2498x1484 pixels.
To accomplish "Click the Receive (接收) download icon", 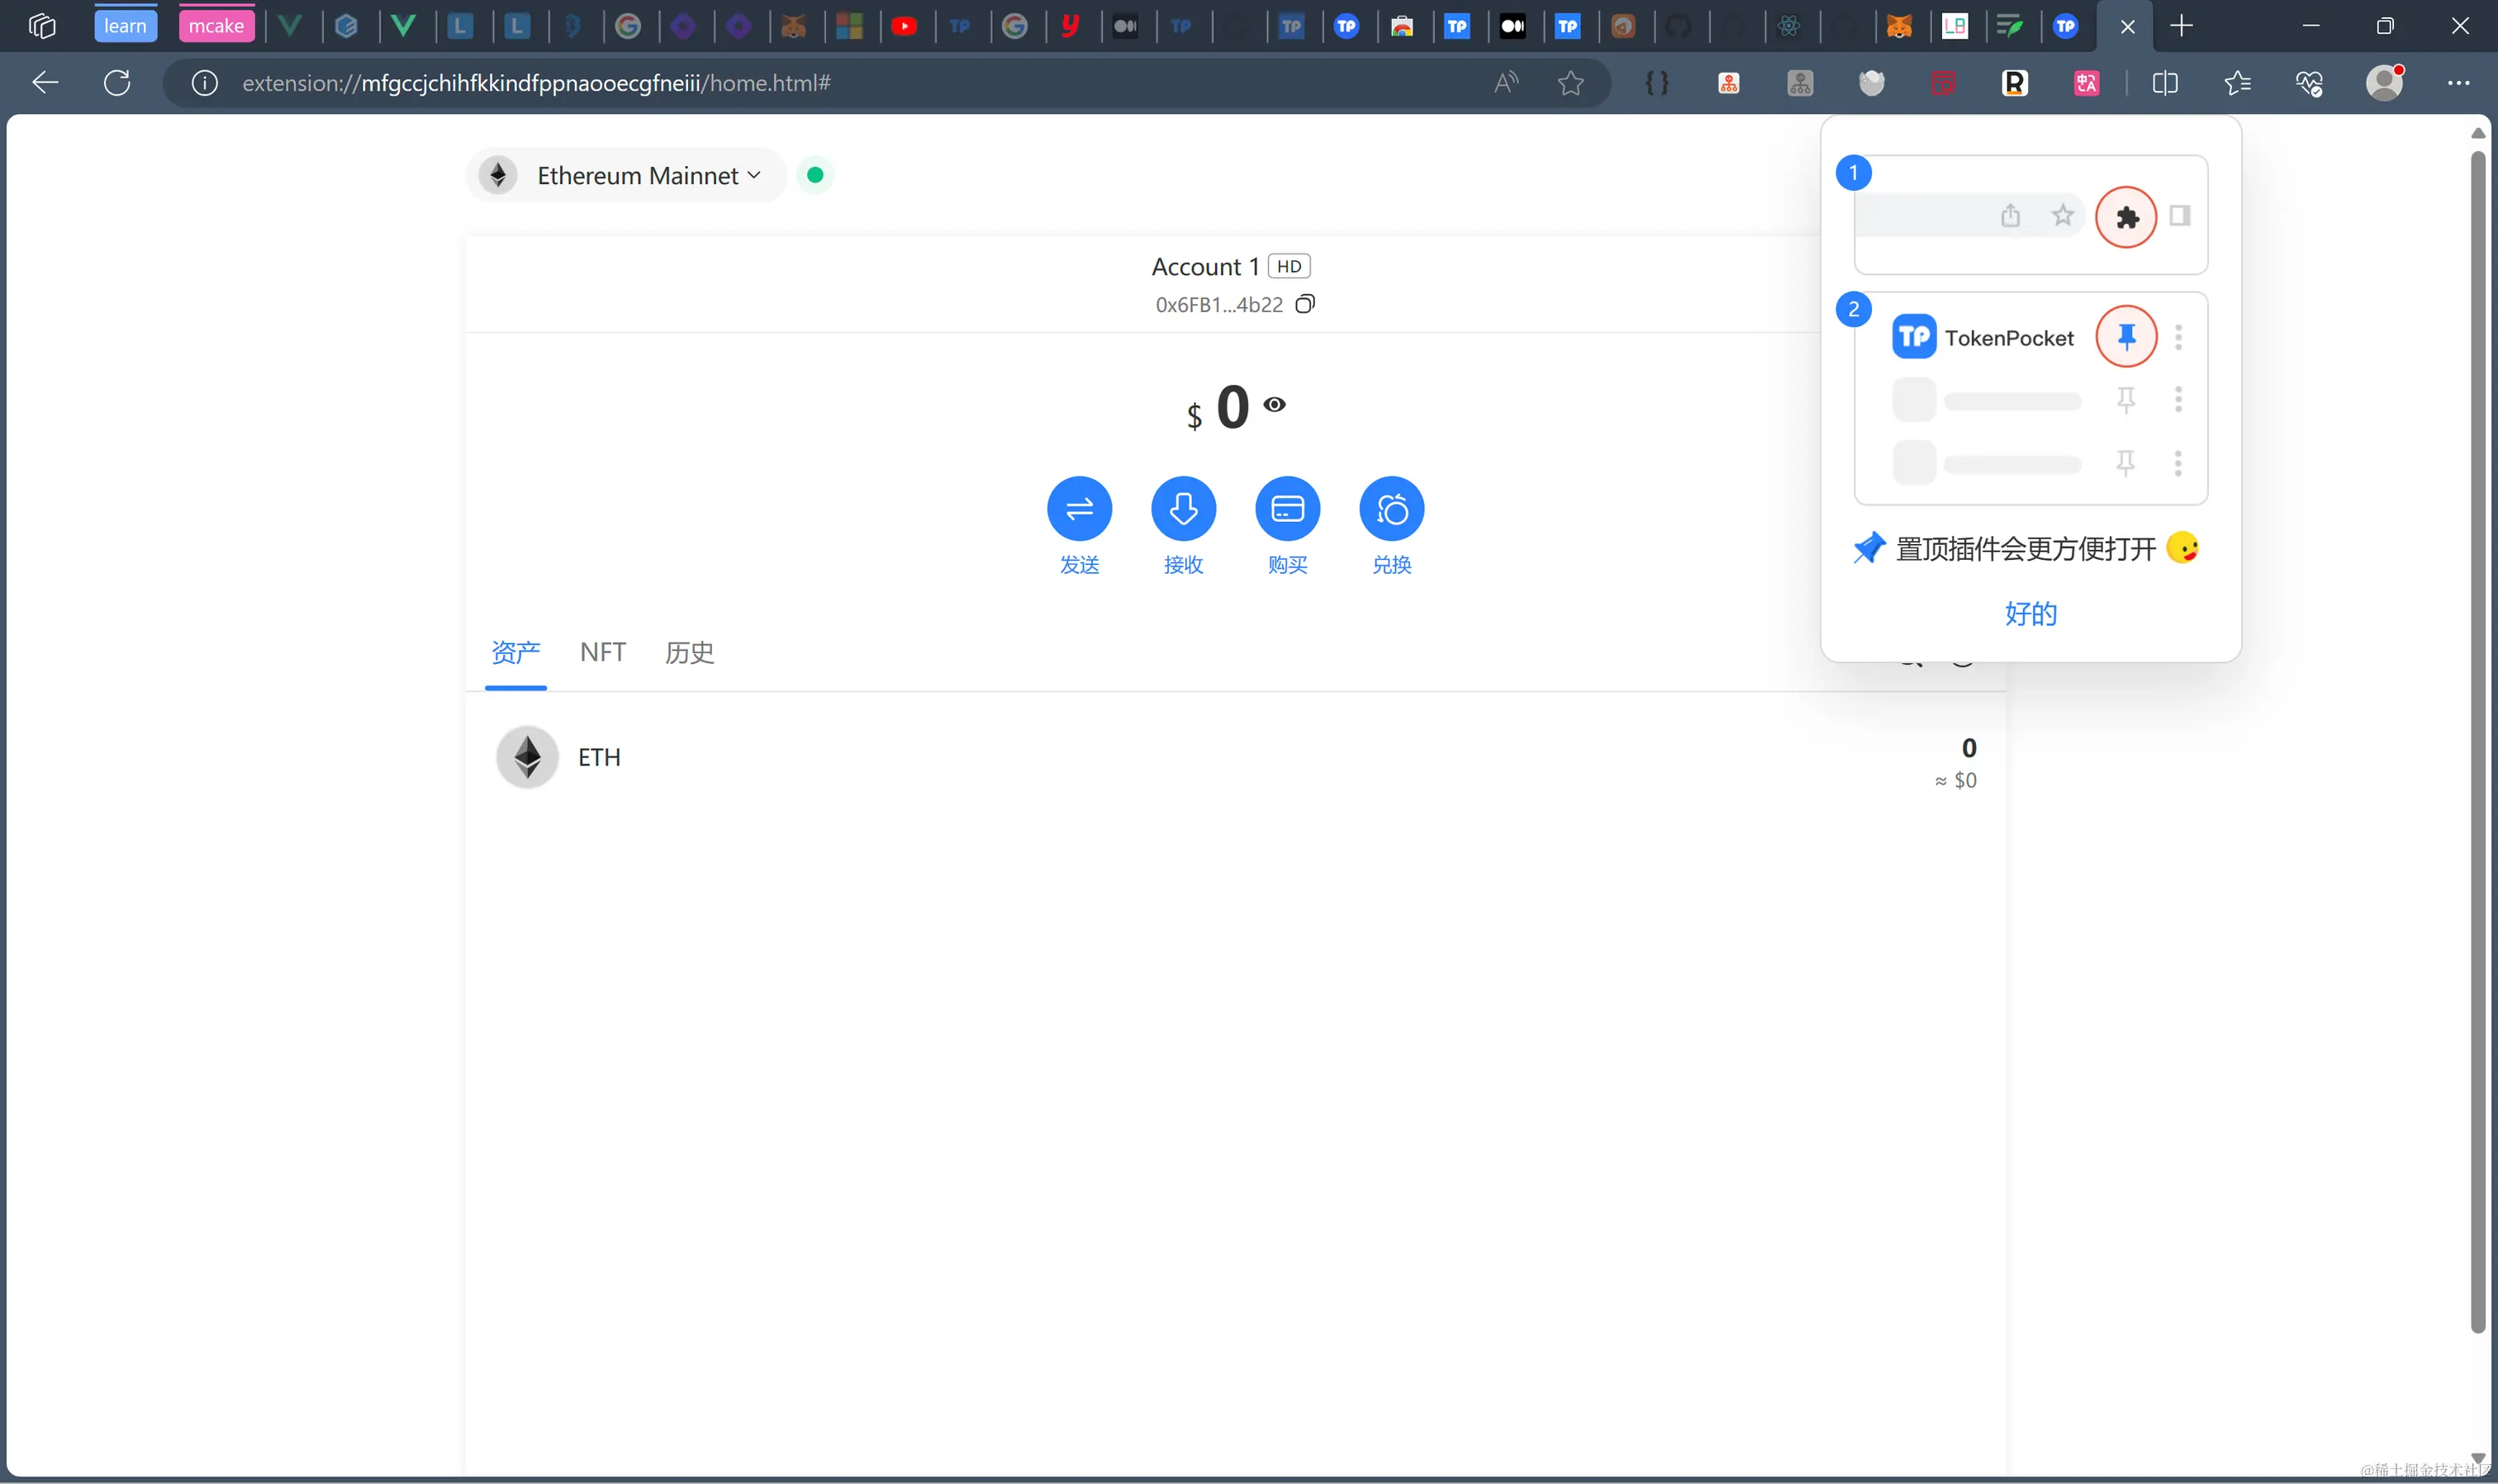I will click(x=1183, y=509).
